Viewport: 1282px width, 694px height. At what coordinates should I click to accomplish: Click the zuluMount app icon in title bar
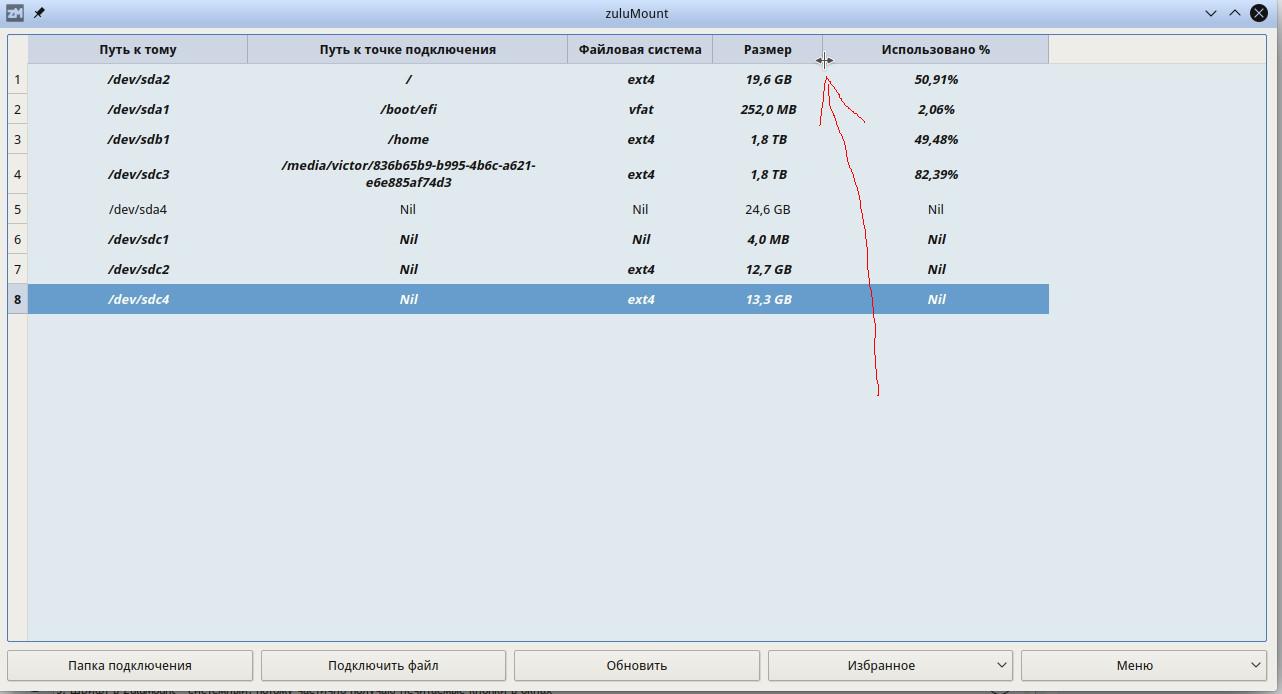14,13
